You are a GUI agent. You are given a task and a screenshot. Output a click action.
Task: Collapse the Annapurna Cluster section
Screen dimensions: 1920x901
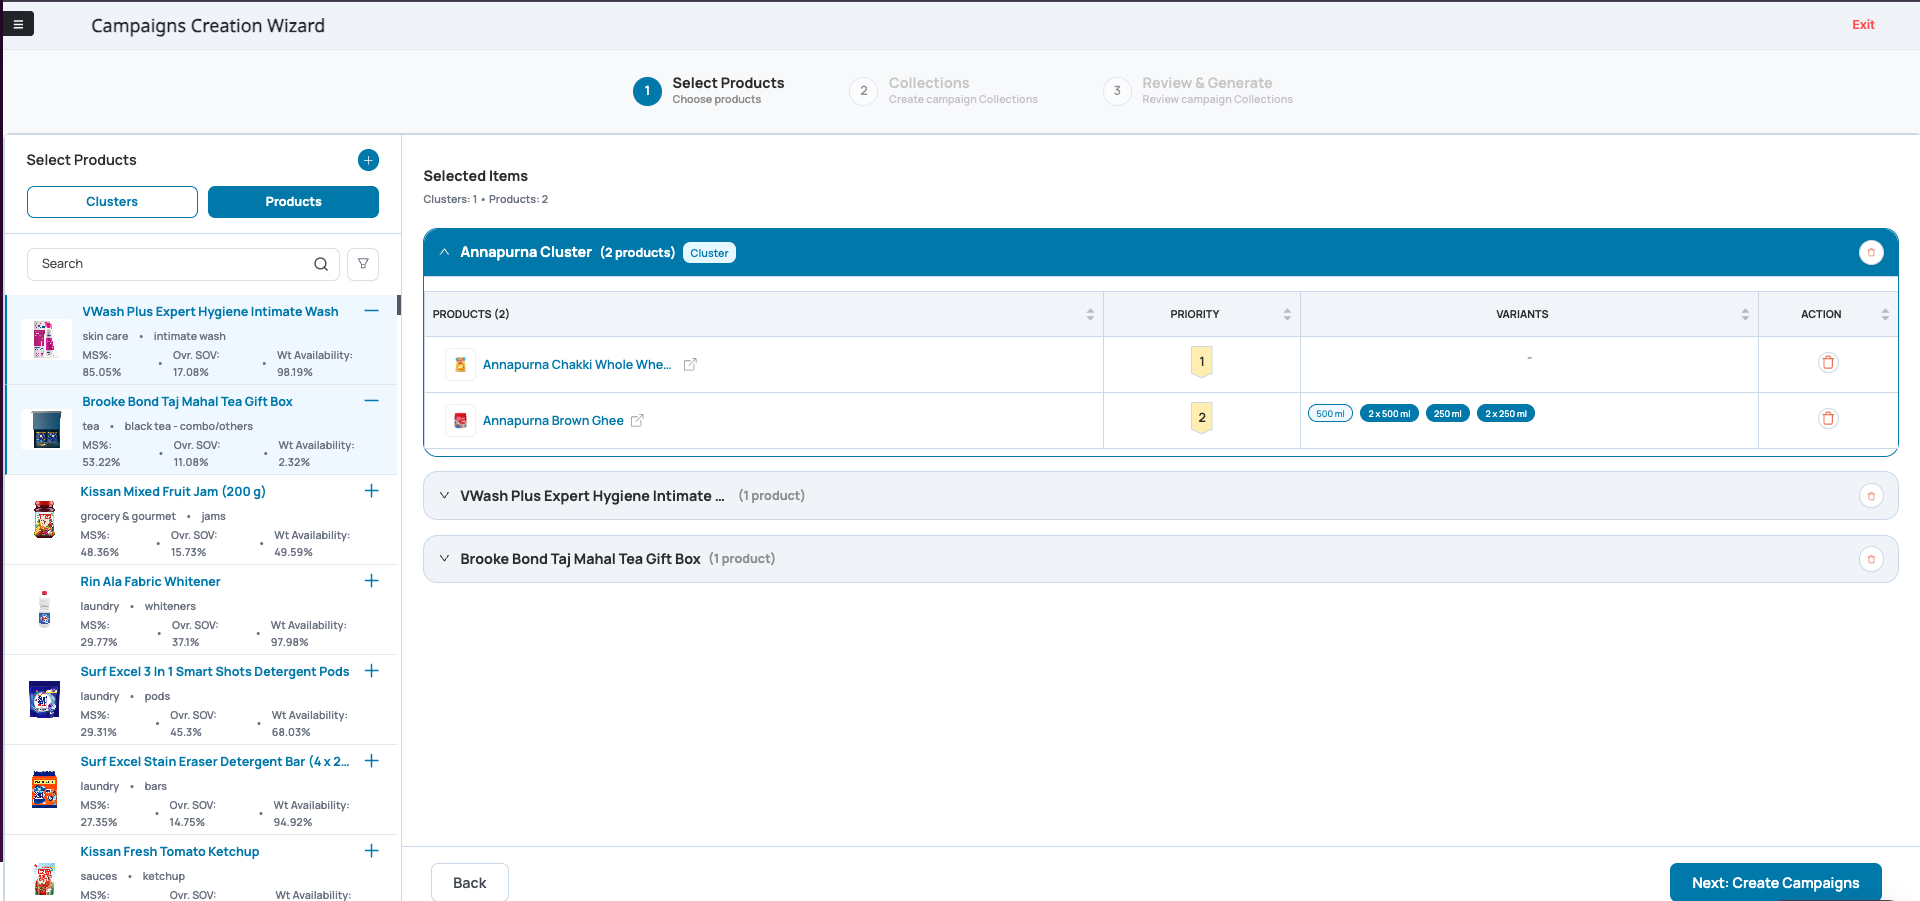point(444,253)
